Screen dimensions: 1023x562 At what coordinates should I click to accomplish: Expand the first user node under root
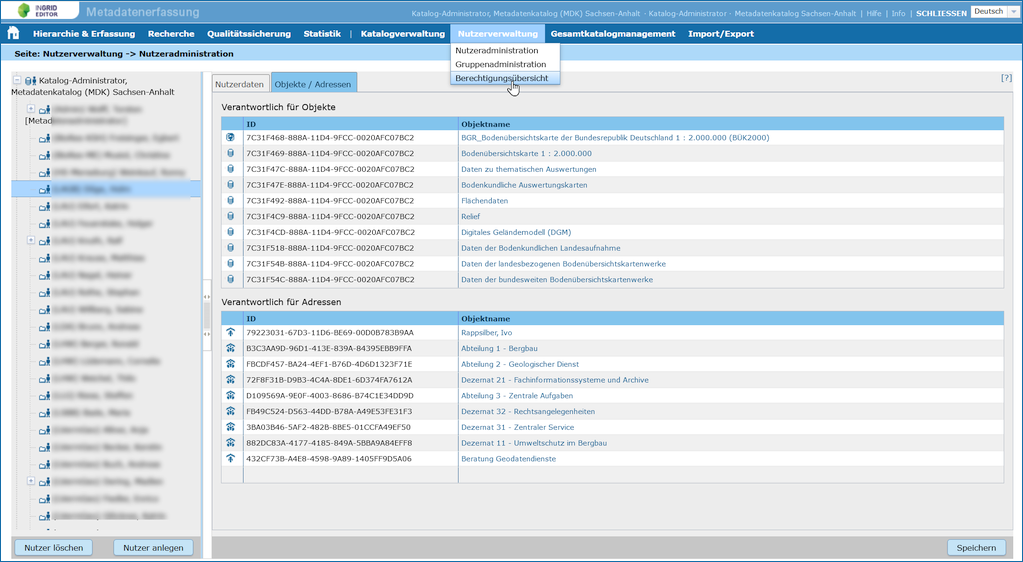point(30,109)
